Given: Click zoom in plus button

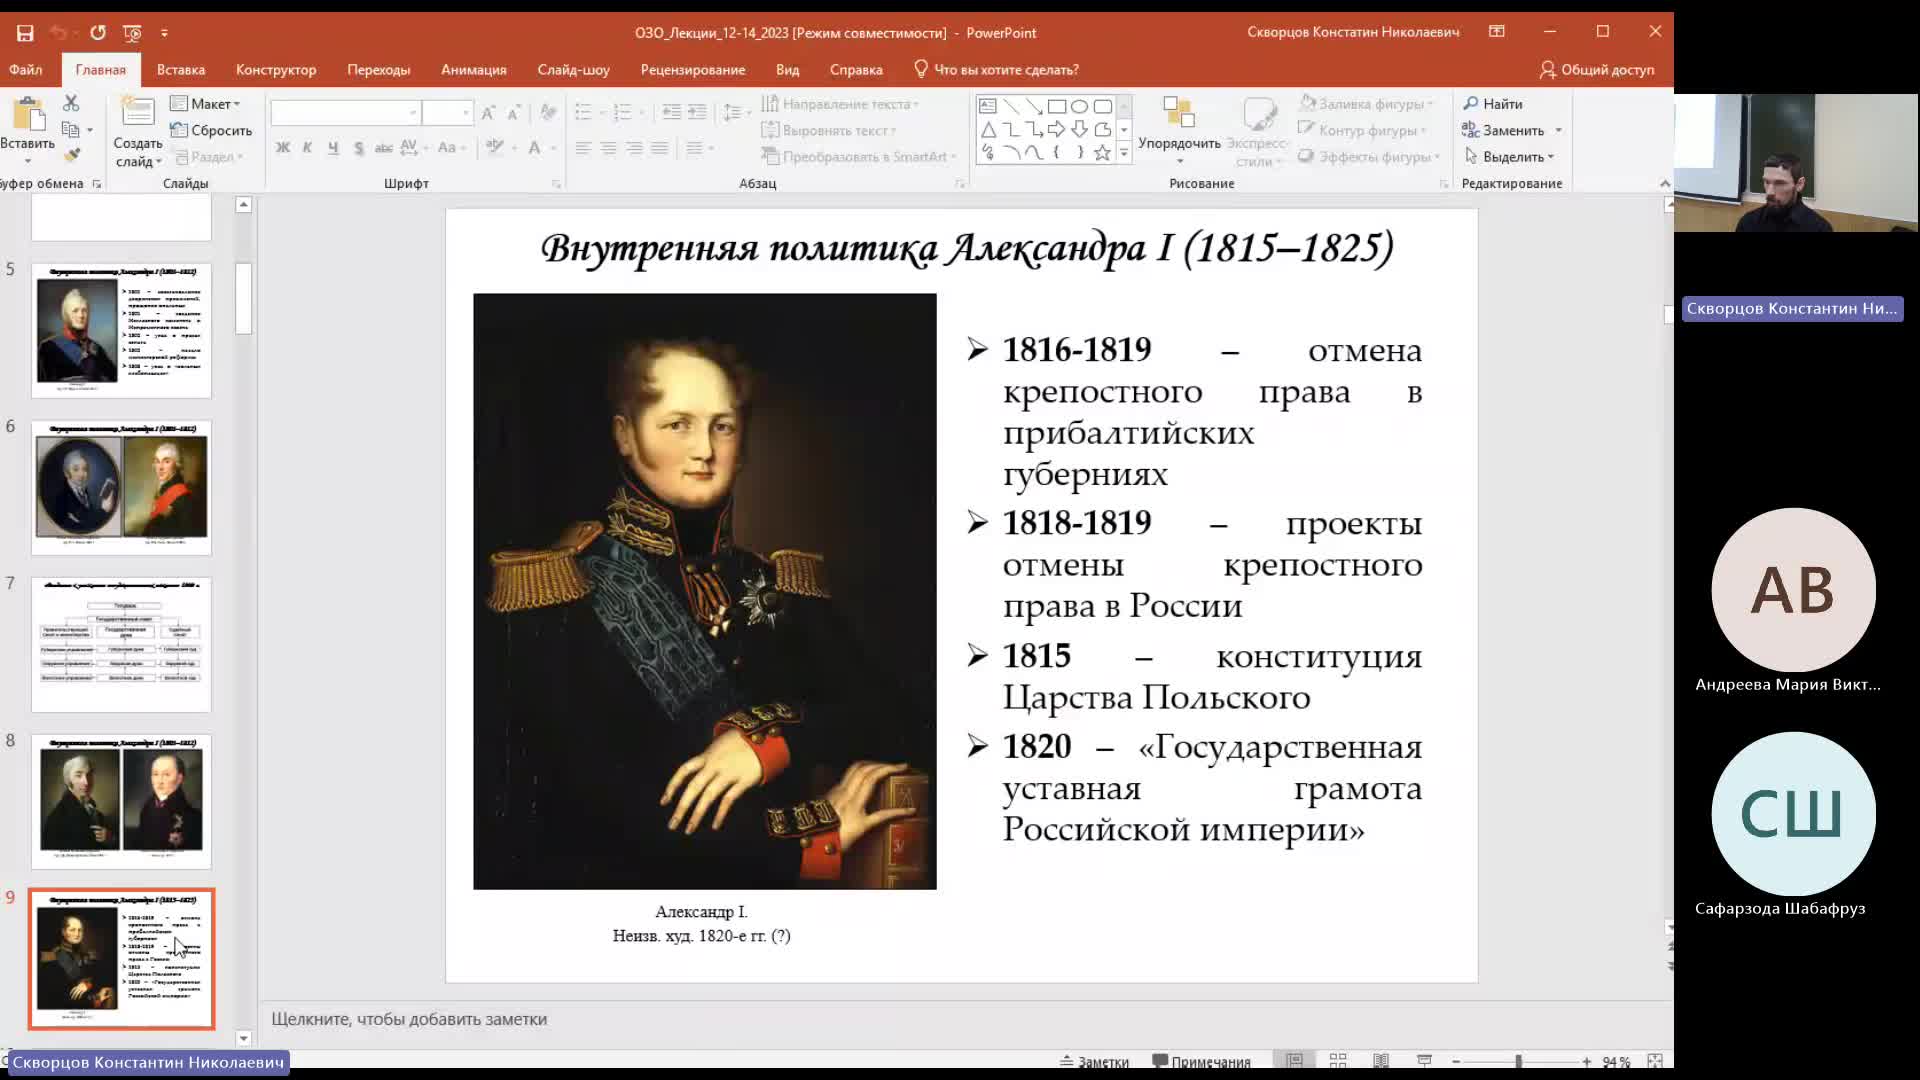Looking at the screenshot, I should [1586, 1062].
